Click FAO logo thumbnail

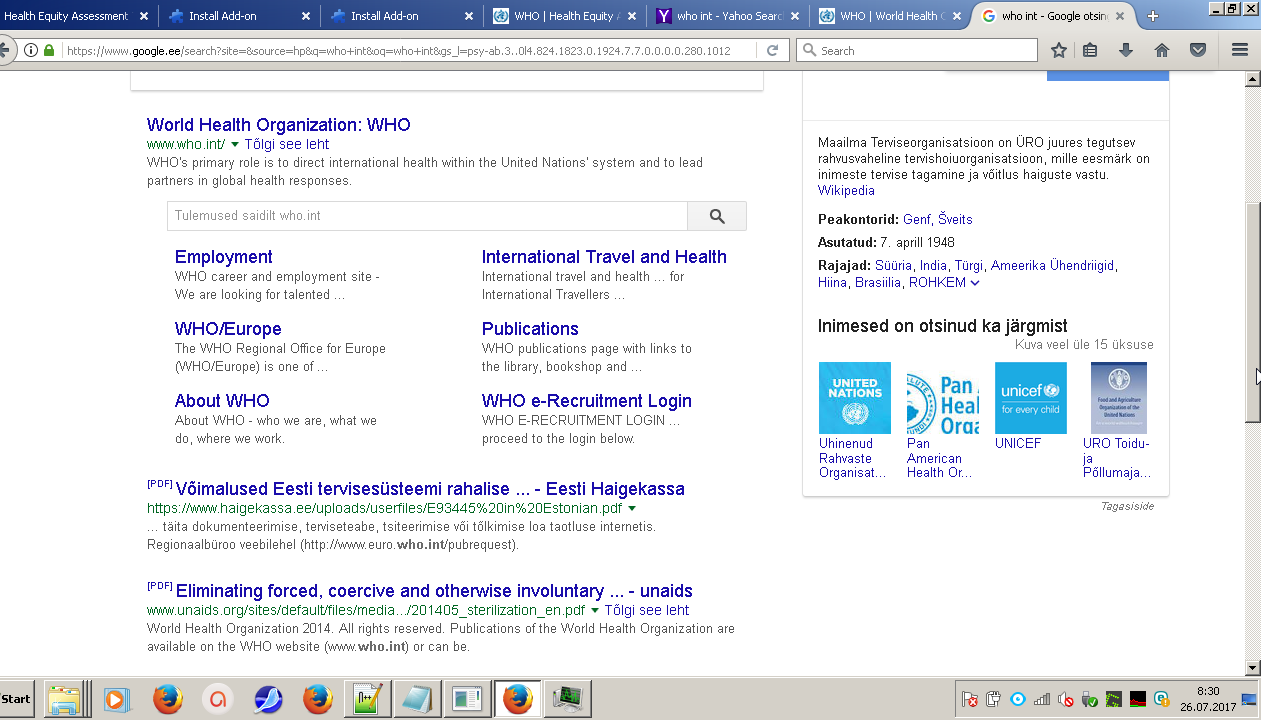(x=1119, y=398)
